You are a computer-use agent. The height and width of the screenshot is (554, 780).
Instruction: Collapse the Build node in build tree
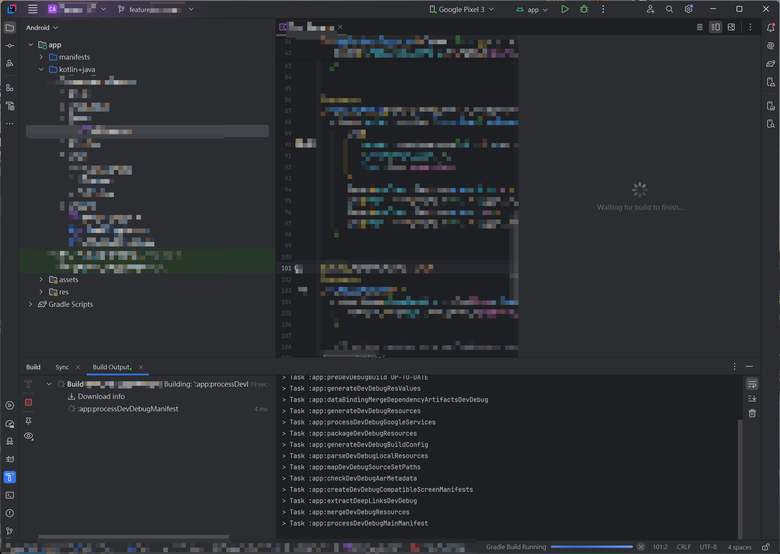(49, 384)
